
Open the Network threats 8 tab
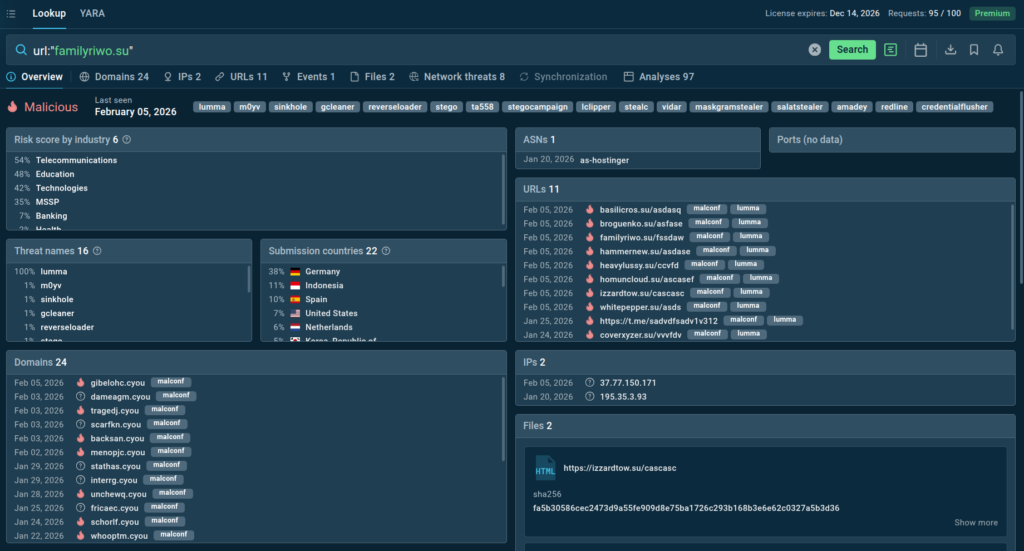[457, 77]
